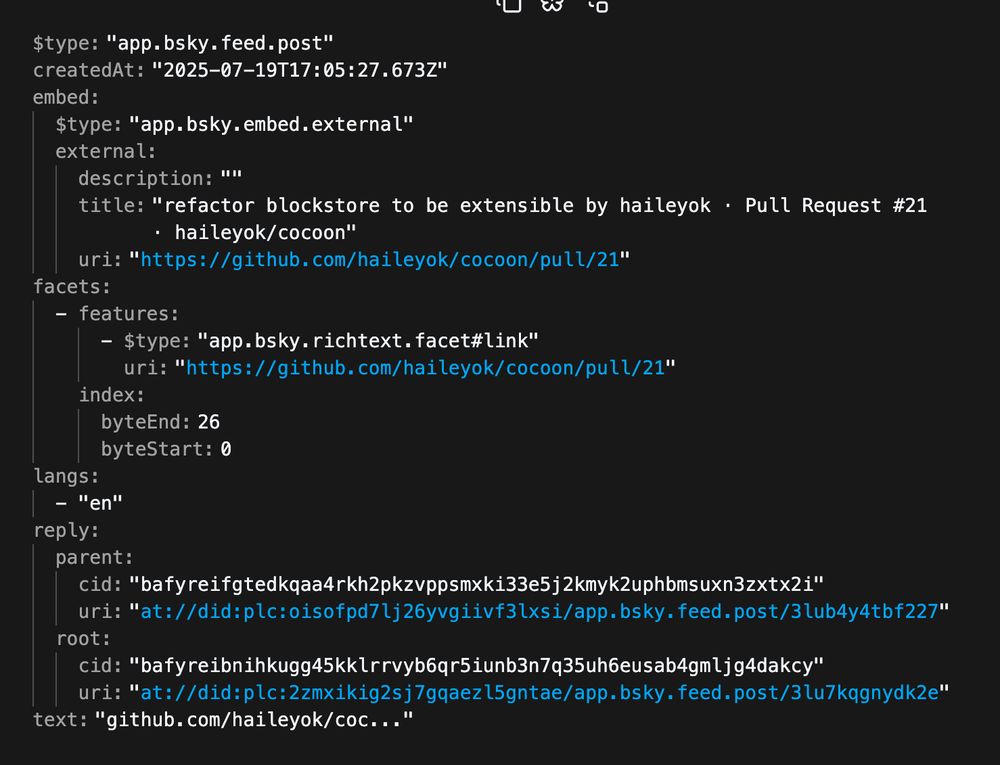The height and width of the screenshot is (765, 1000).
Task: Click the "root:" key
Action: pyautogui.click(x=83, y=638)
